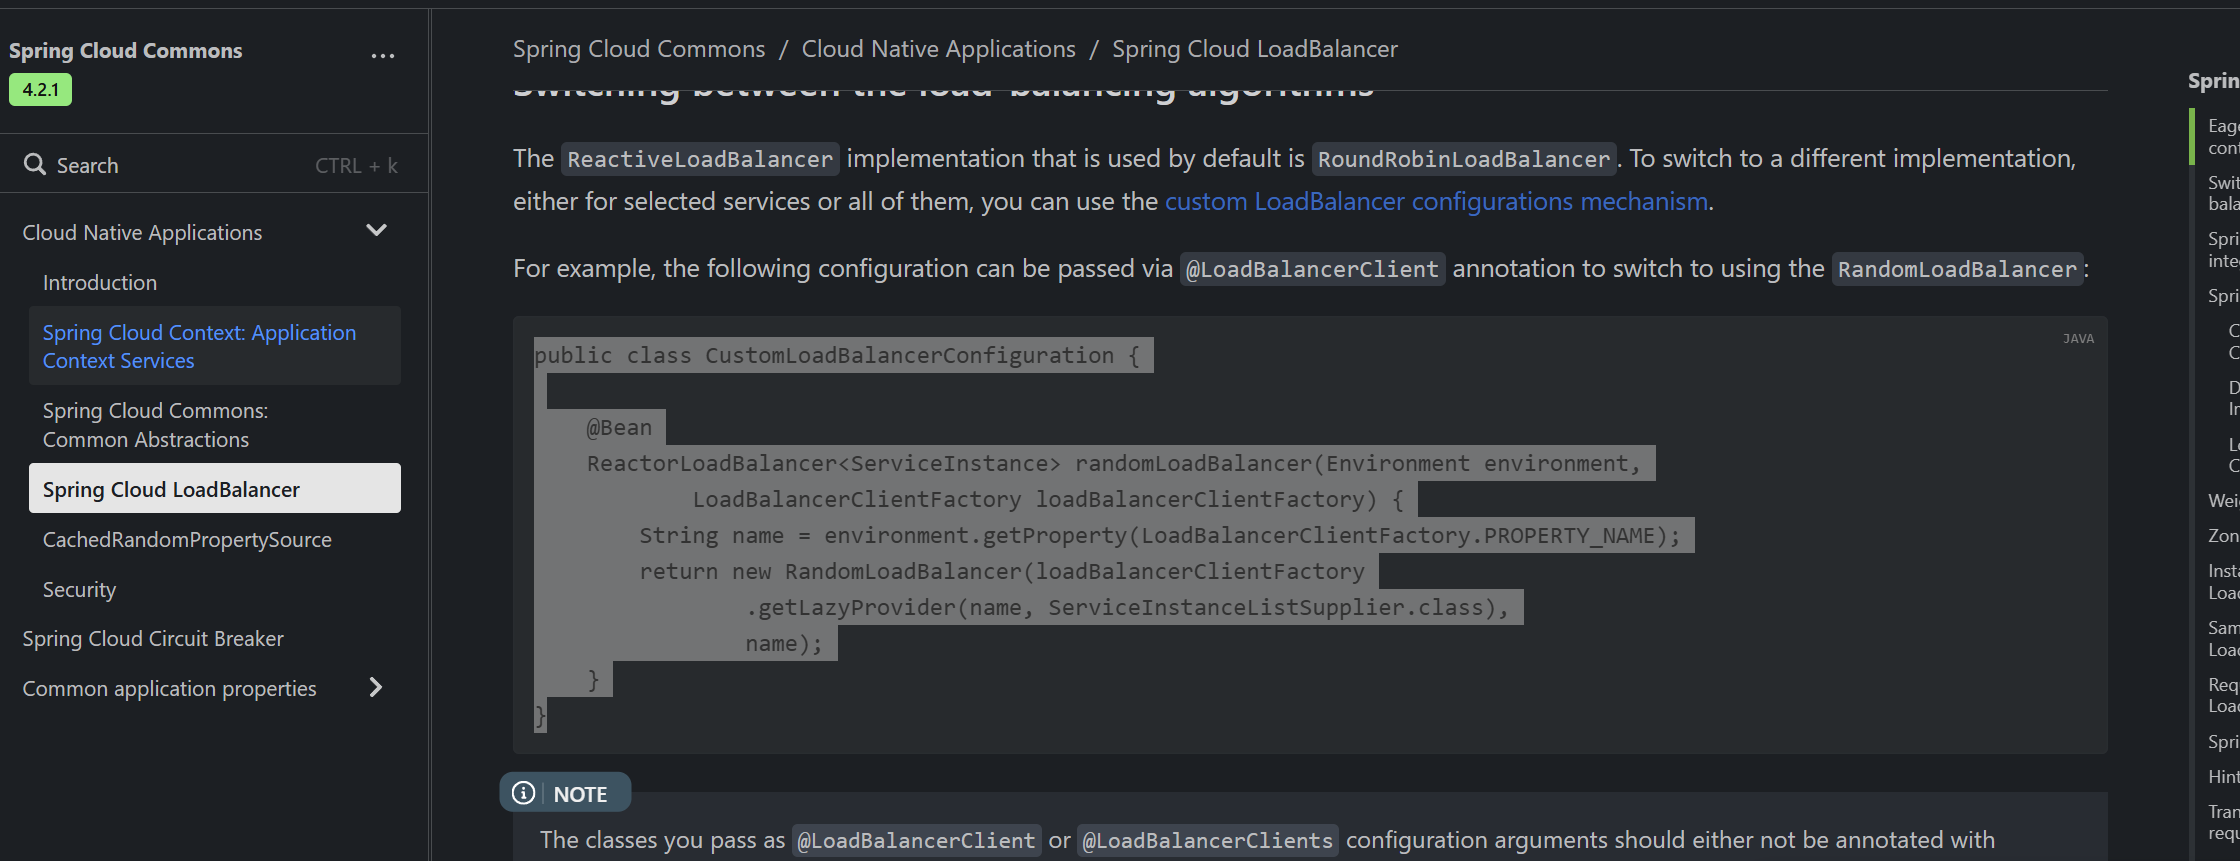Open the three-dots menu beside Spring Cloud Commons
Viewport: 2240px width, 861px height.
(382, 56)
